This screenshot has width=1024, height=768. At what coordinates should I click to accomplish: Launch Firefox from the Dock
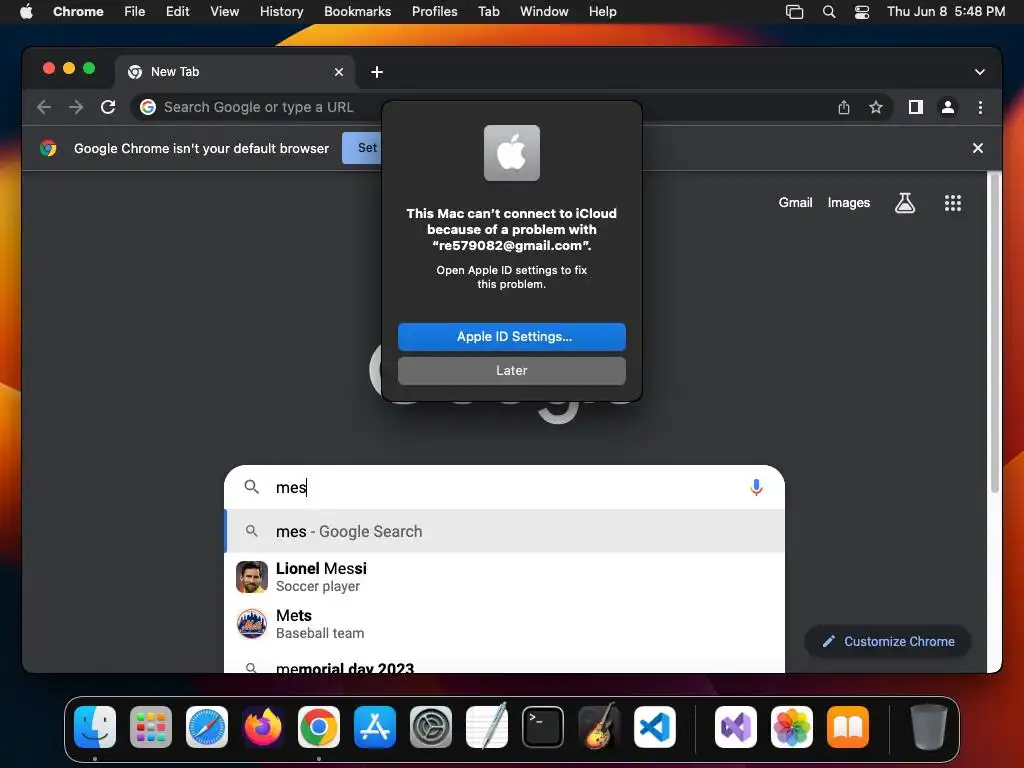(x=263, y=727)
